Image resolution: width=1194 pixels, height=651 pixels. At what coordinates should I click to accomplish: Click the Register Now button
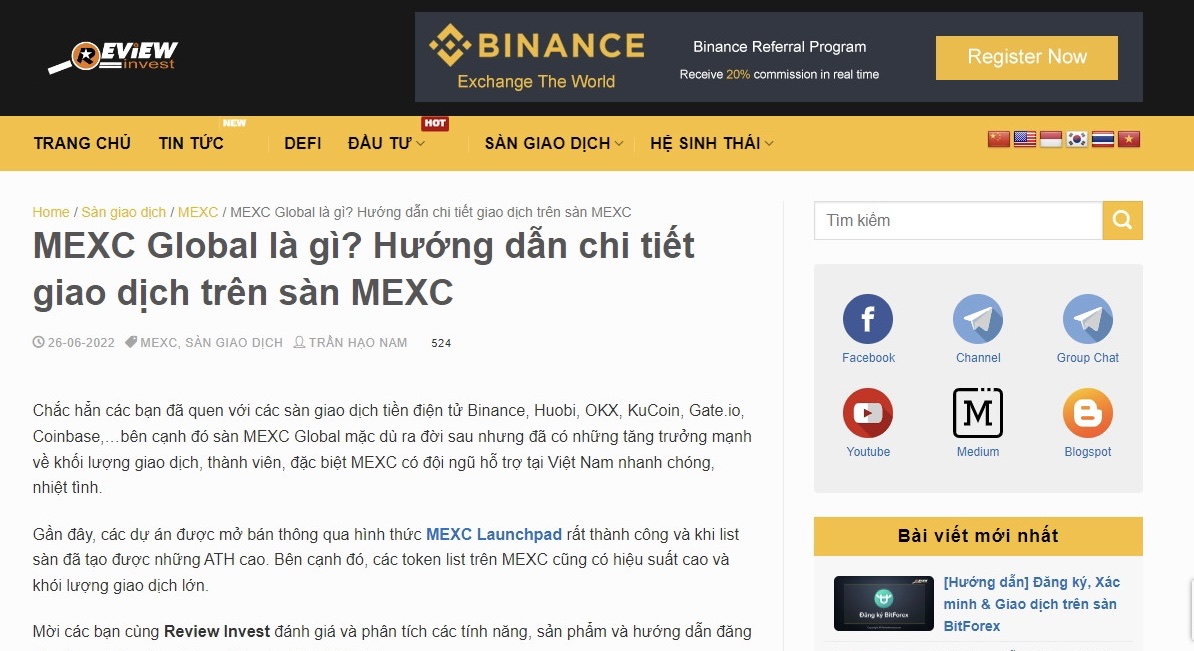coord(1026,57)
